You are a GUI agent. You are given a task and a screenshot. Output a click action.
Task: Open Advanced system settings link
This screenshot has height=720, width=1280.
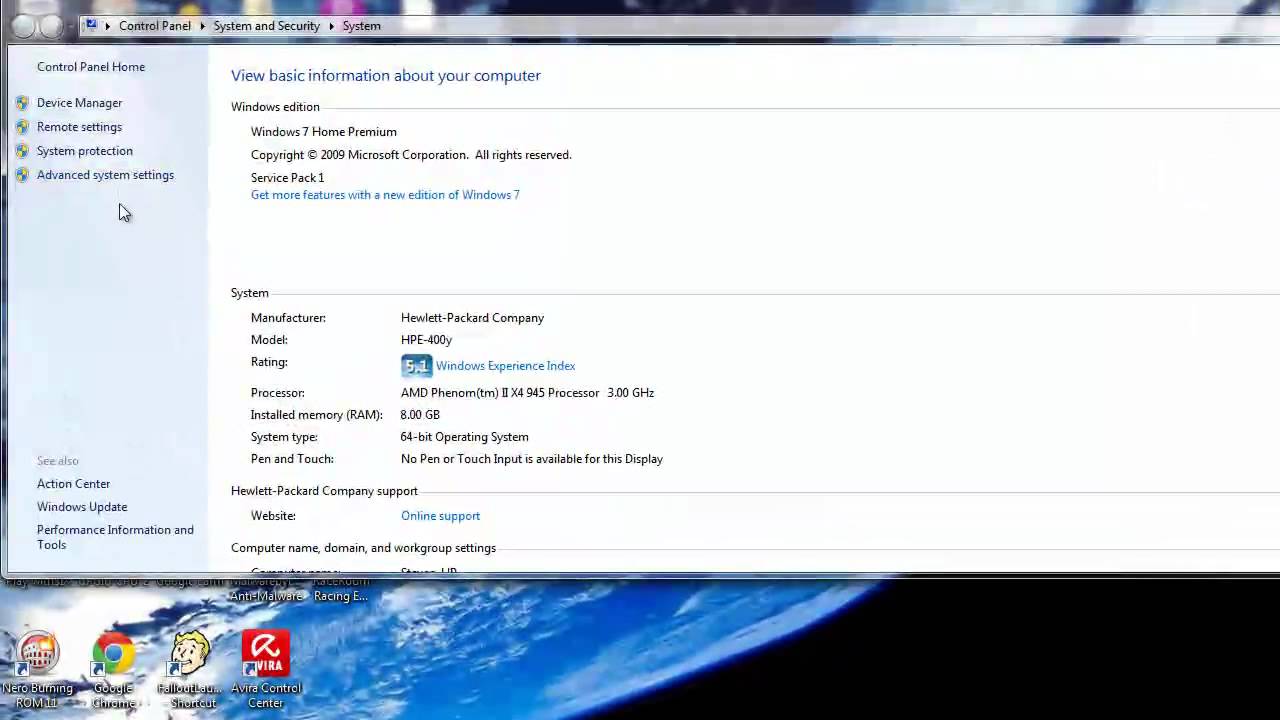pyautogui.click(x=105, y=175)
